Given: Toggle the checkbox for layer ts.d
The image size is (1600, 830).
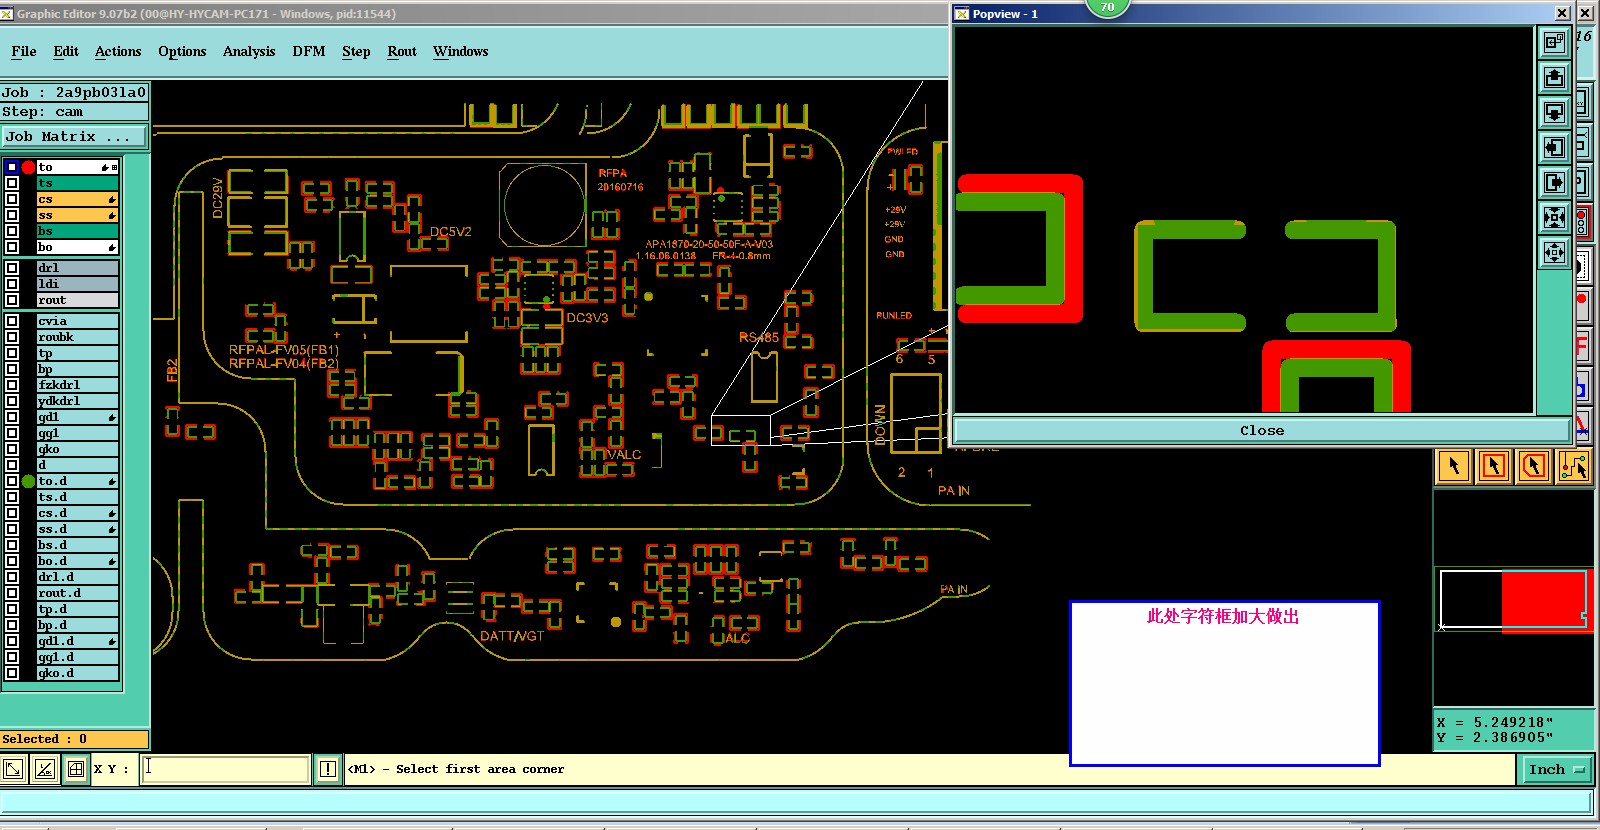Looking at the screenshot, I should tap(12, 497).
